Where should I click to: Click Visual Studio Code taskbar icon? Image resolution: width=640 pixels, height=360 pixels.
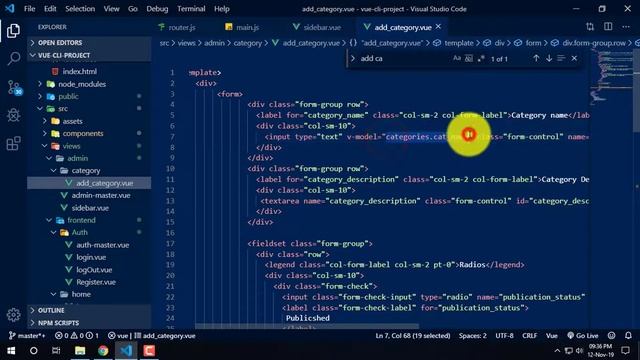[x=126, y=351]
